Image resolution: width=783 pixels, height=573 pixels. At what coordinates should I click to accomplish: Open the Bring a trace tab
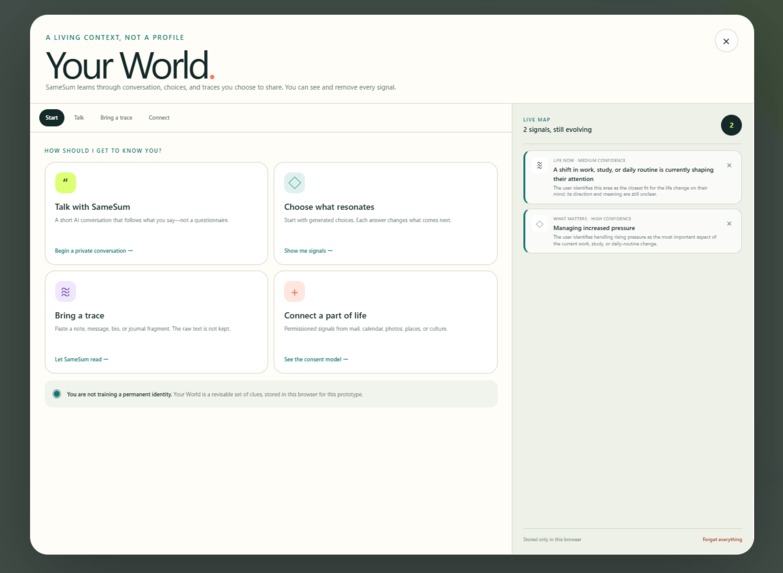point(116,118)
